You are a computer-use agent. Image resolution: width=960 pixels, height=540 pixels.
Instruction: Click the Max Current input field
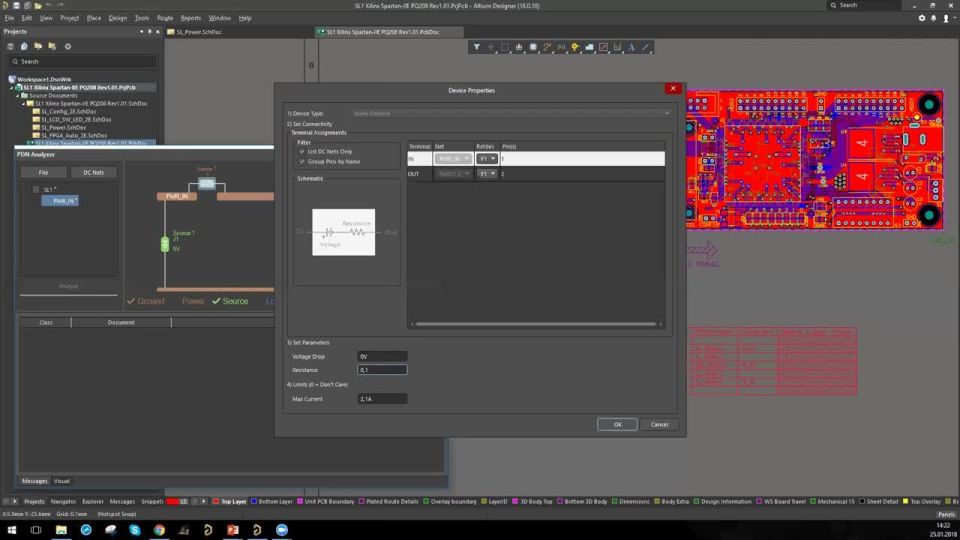pos(382,399)
